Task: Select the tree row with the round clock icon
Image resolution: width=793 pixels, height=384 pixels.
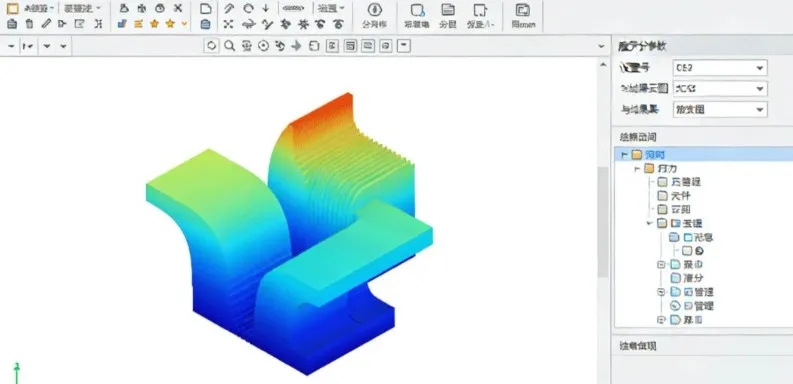Action: (x=691, y=306)
